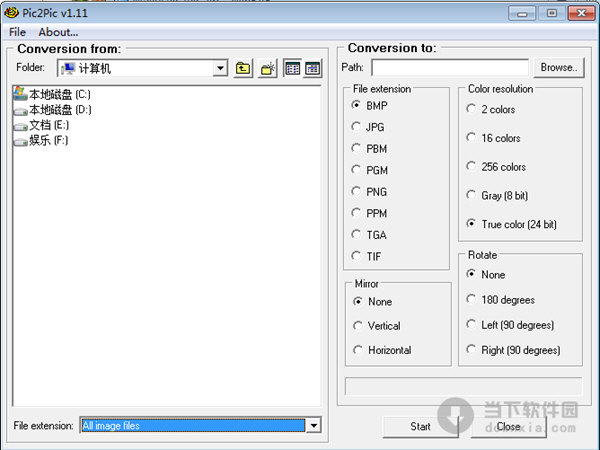The width and height of the screenshot is (600, 450).
Task: Set Rotate to 180 degrees
Action: 501,300
